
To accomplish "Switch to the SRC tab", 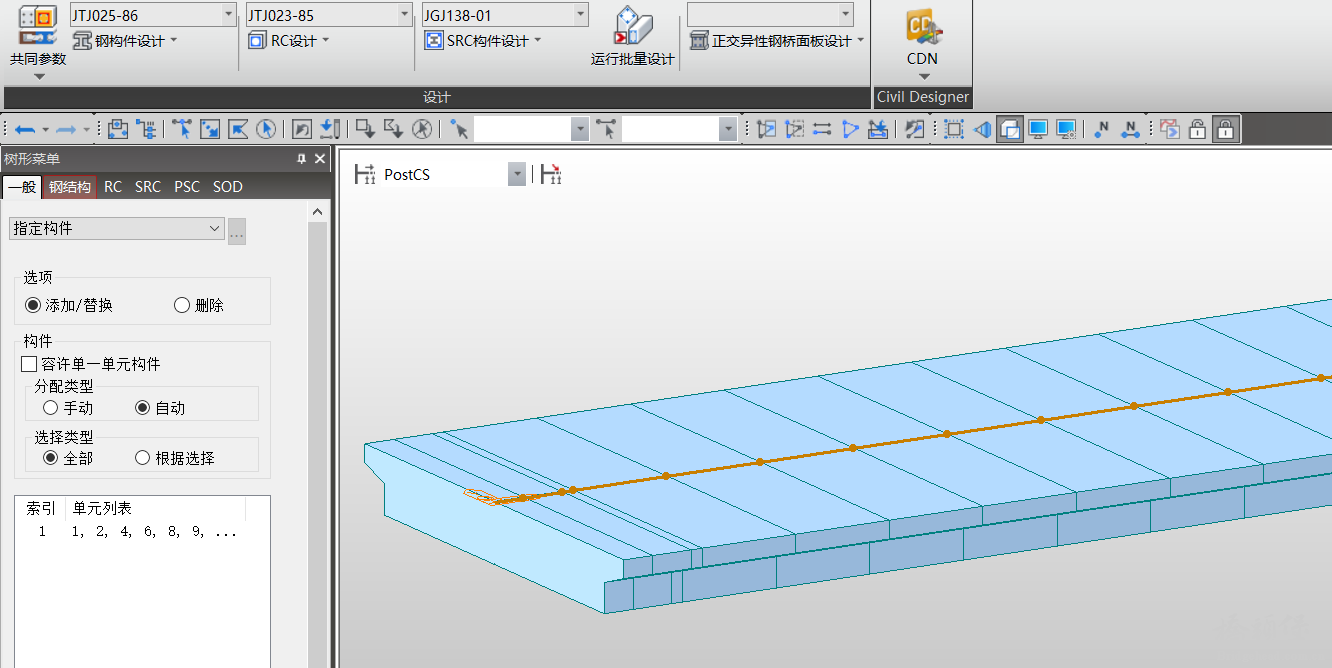I will [x=148, y=187].
